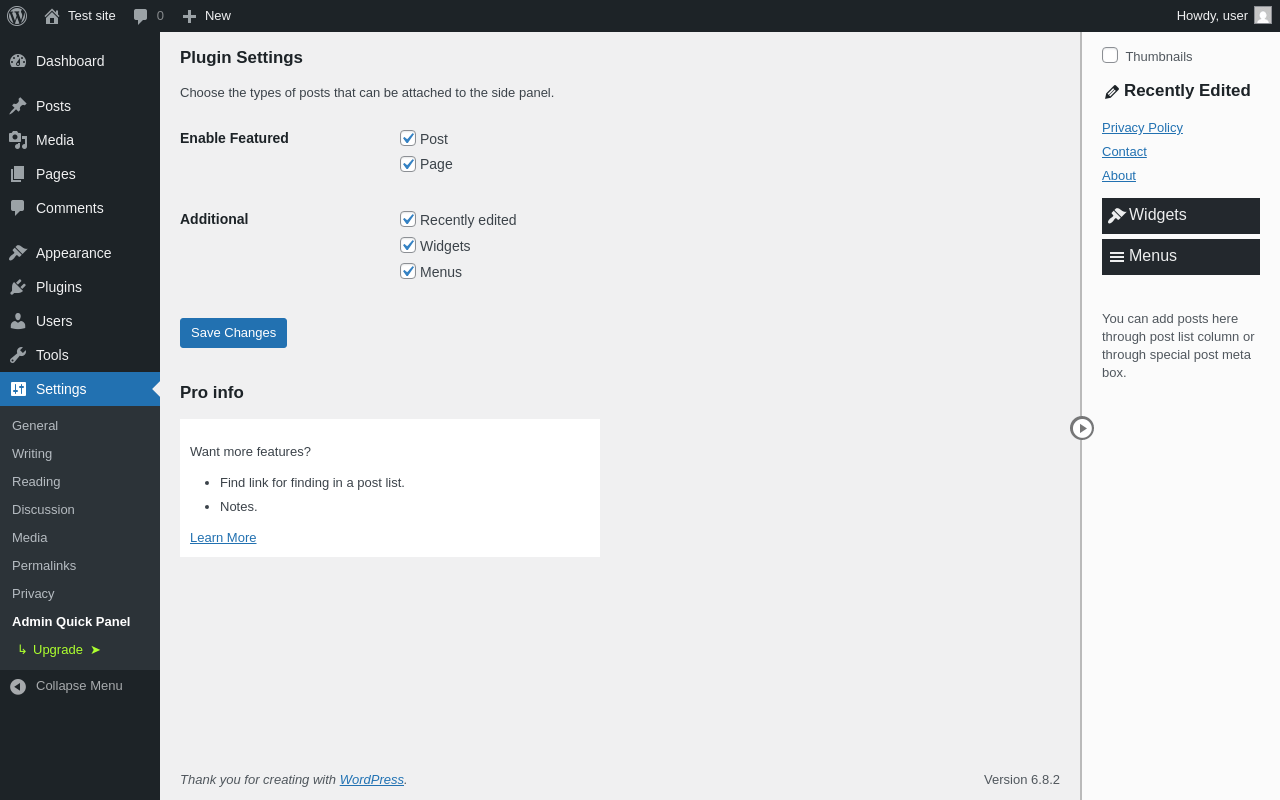Screen dimensions: 1280x800
Task: Click the Save Changes button
Action: click(233, 333)
